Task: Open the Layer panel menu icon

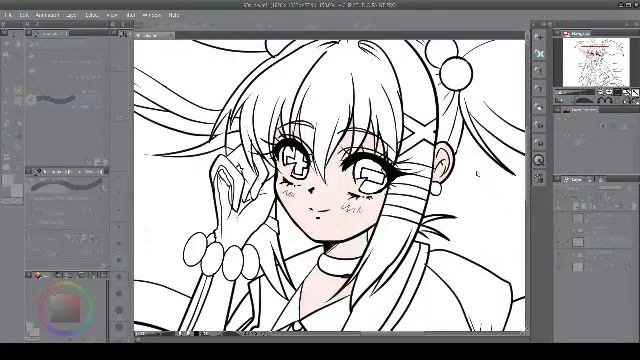Action: [x=557, y=180]
